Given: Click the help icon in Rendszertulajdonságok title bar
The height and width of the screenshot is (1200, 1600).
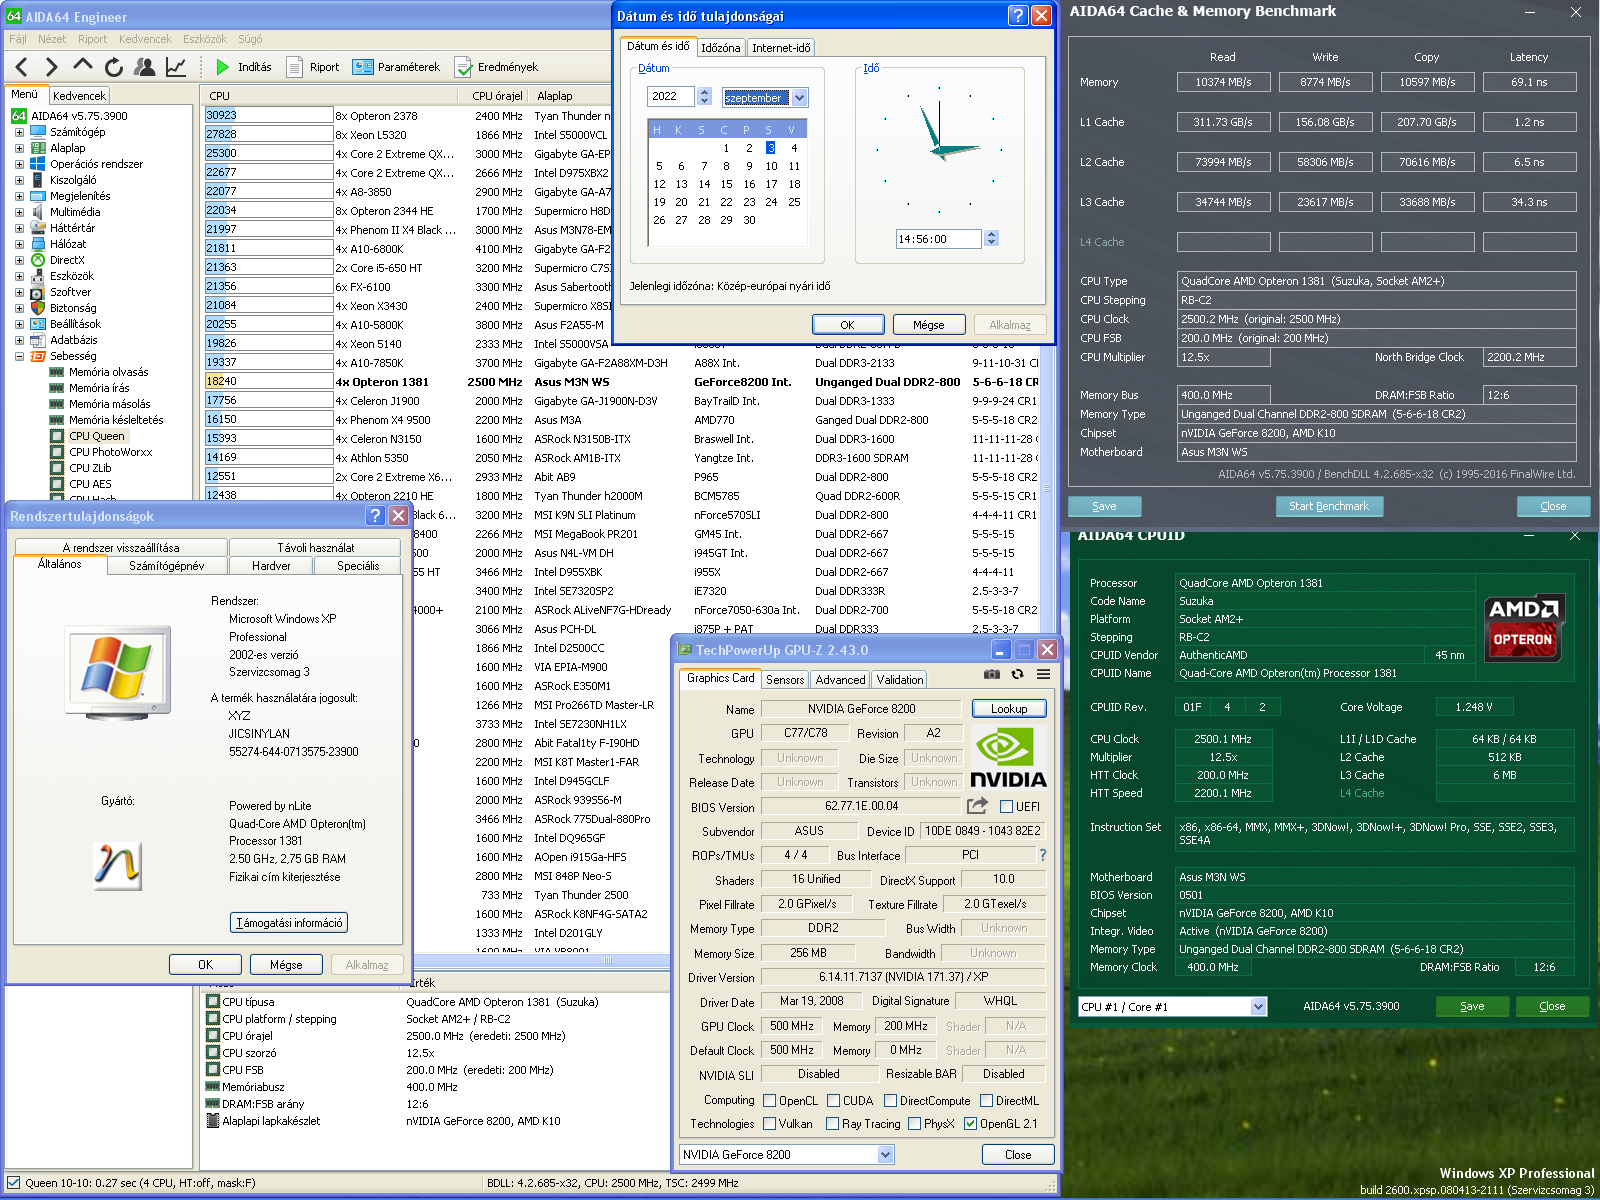Looking at the screenshot, I should (375, 515).
